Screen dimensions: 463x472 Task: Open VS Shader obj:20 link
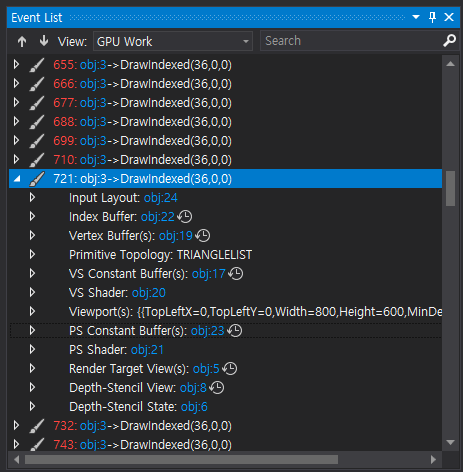click(x=149, y=293)
